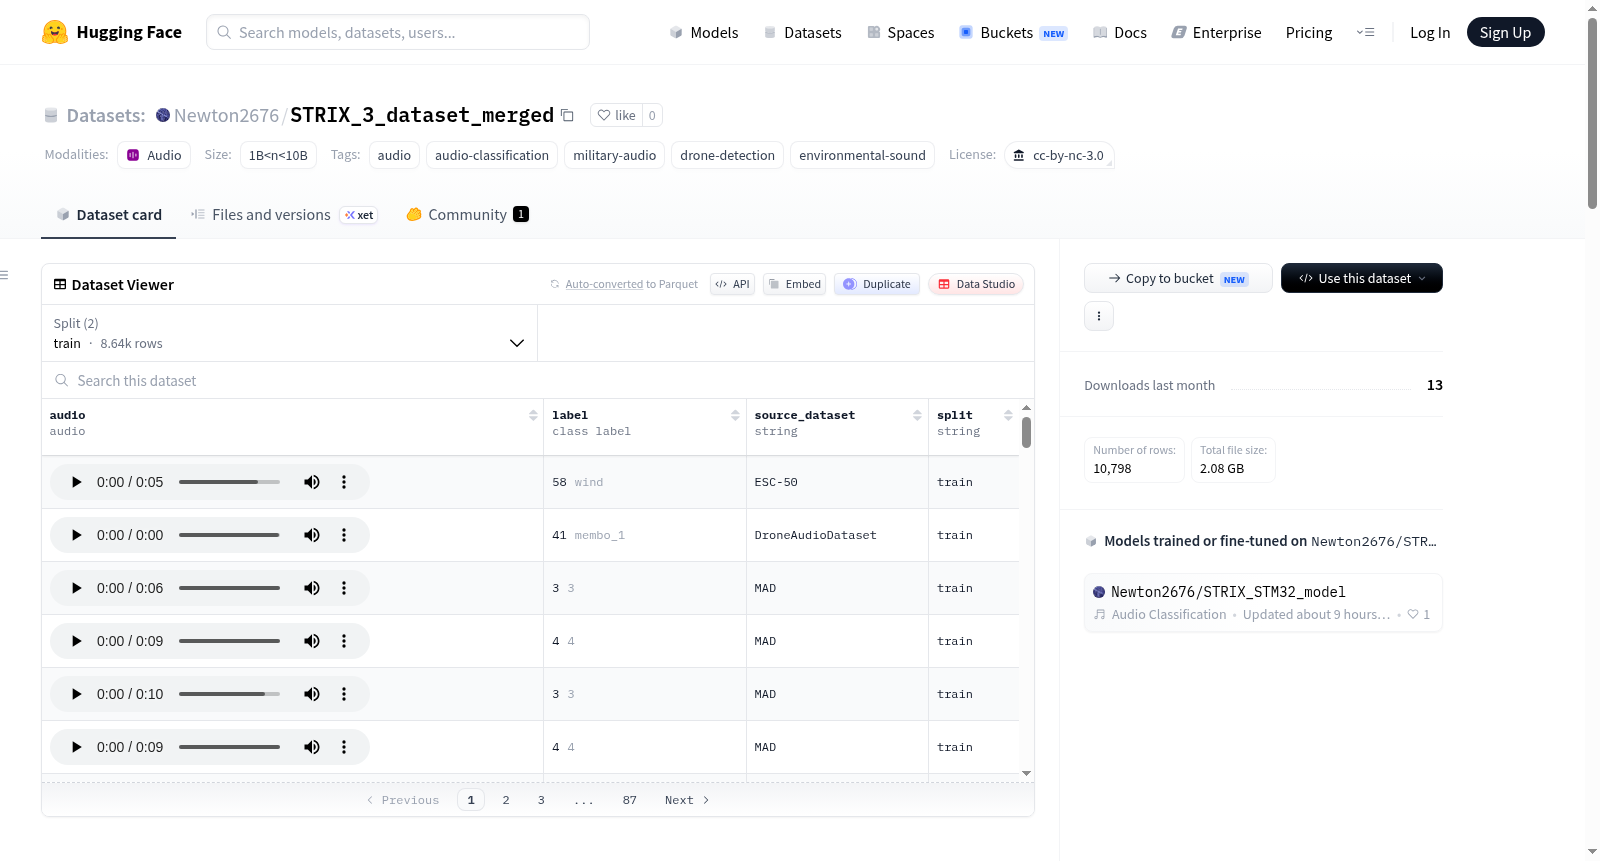
Task: Play the membo_1 DroneAudioDataset audio
Action: click(x=77, y=535)
